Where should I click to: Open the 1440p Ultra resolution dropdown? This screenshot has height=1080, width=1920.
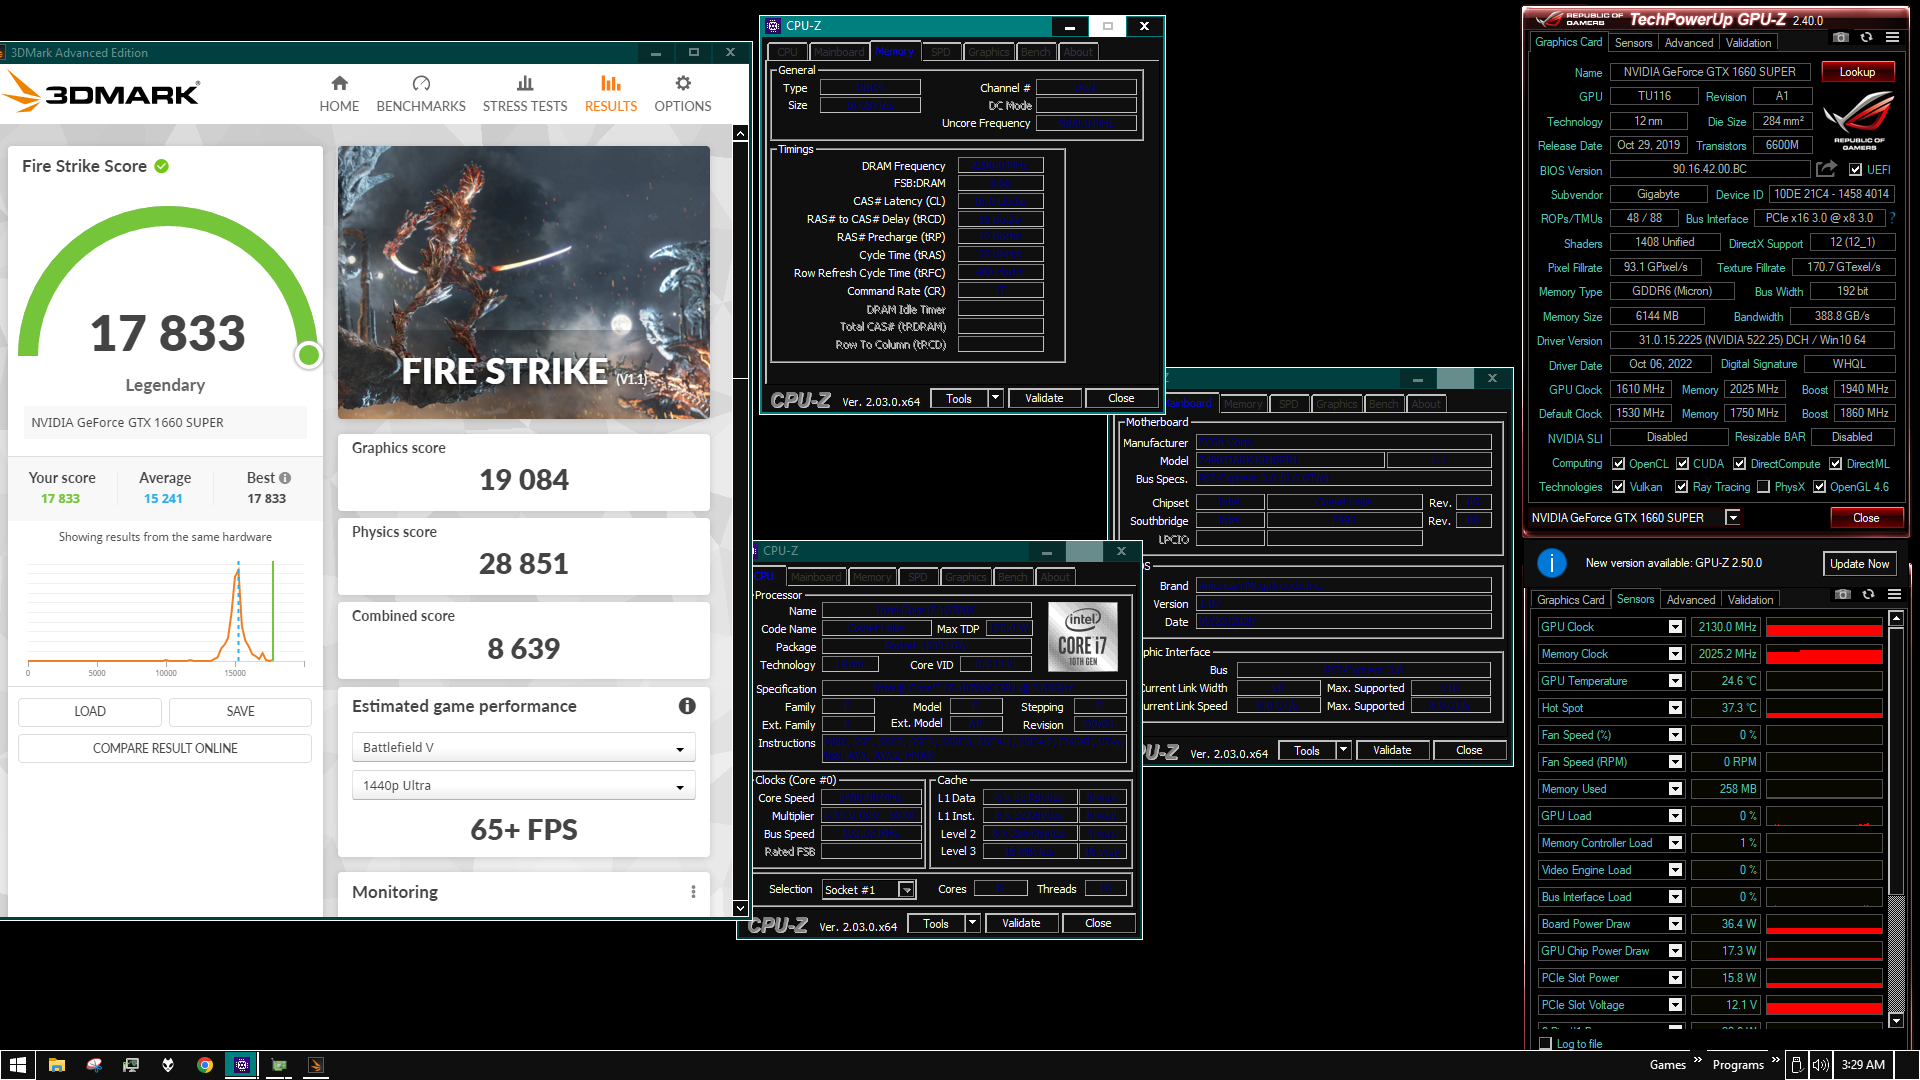(x=523, y=786)
